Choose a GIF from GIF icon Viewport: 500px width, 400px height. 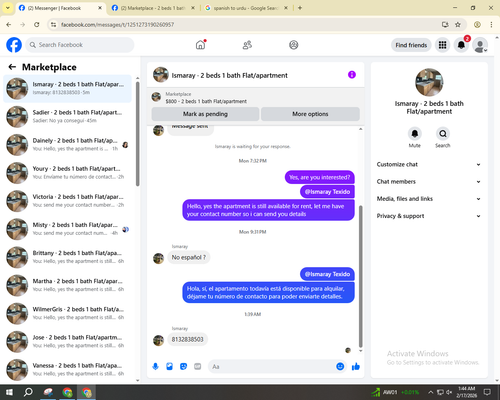tap(198, 367)
